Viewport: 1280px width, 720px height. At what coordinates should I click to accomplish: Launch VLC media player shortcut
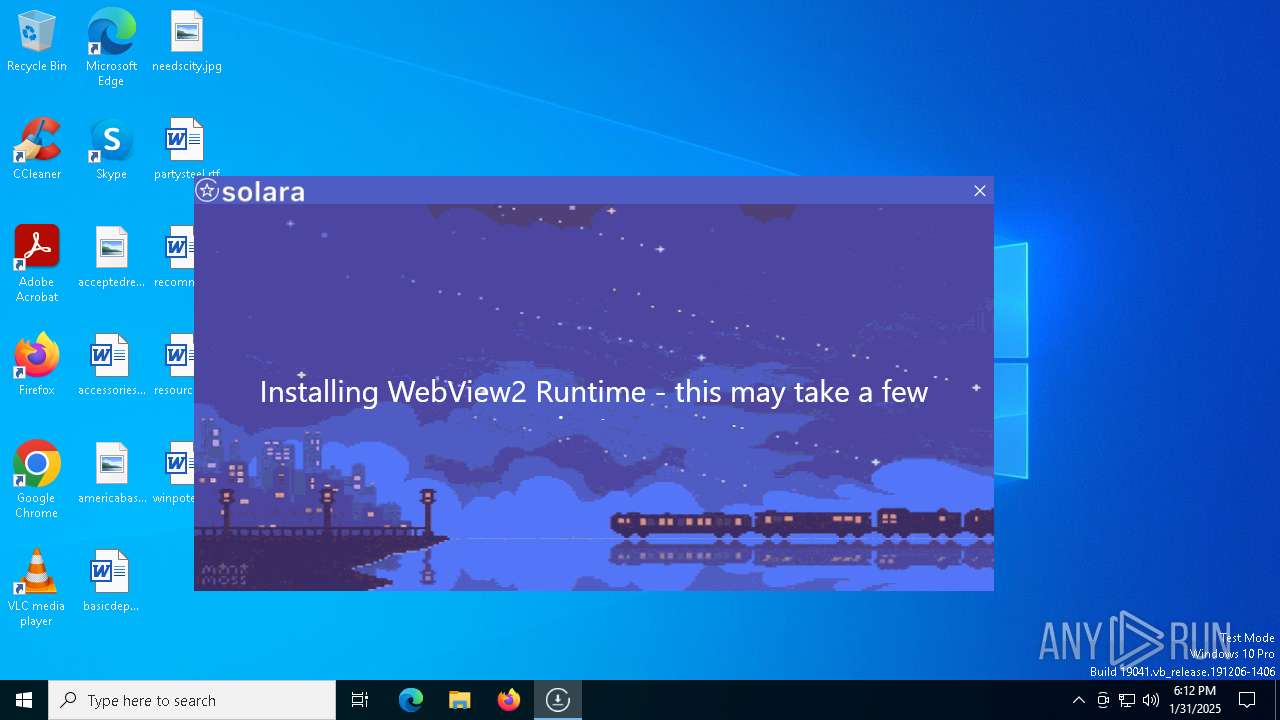tap(37, 588)
